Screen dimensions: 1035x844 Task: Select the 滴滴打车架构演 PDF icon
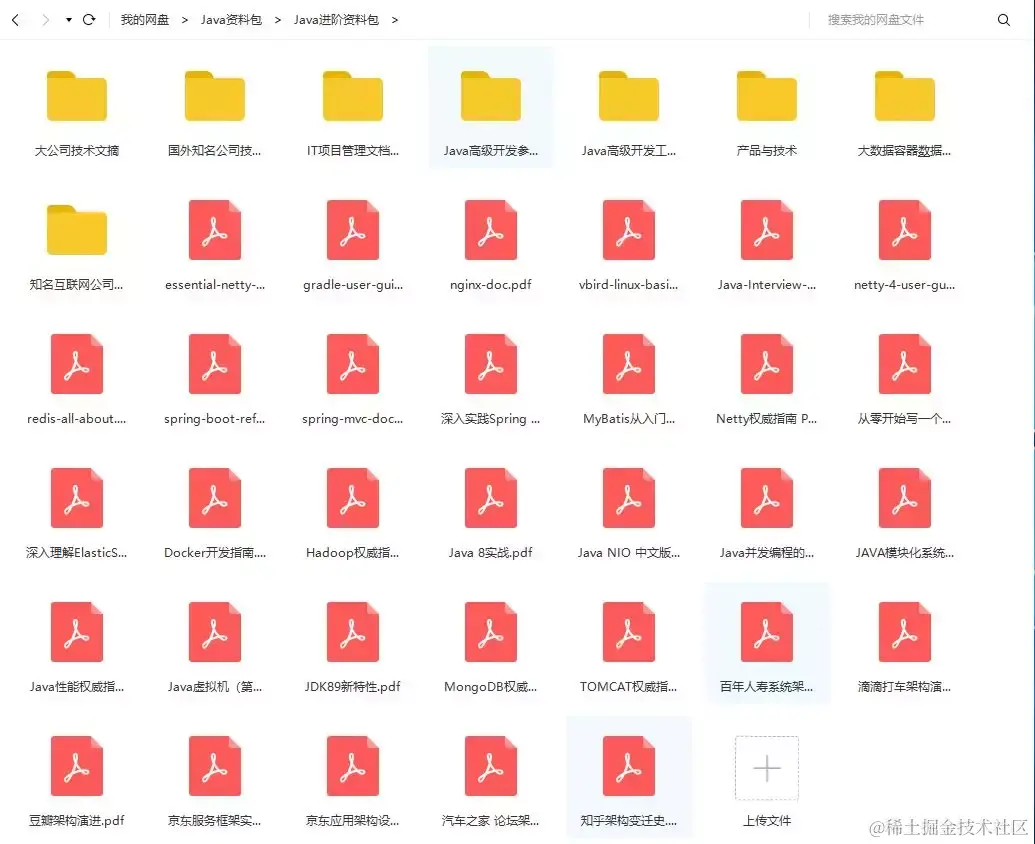904,631
